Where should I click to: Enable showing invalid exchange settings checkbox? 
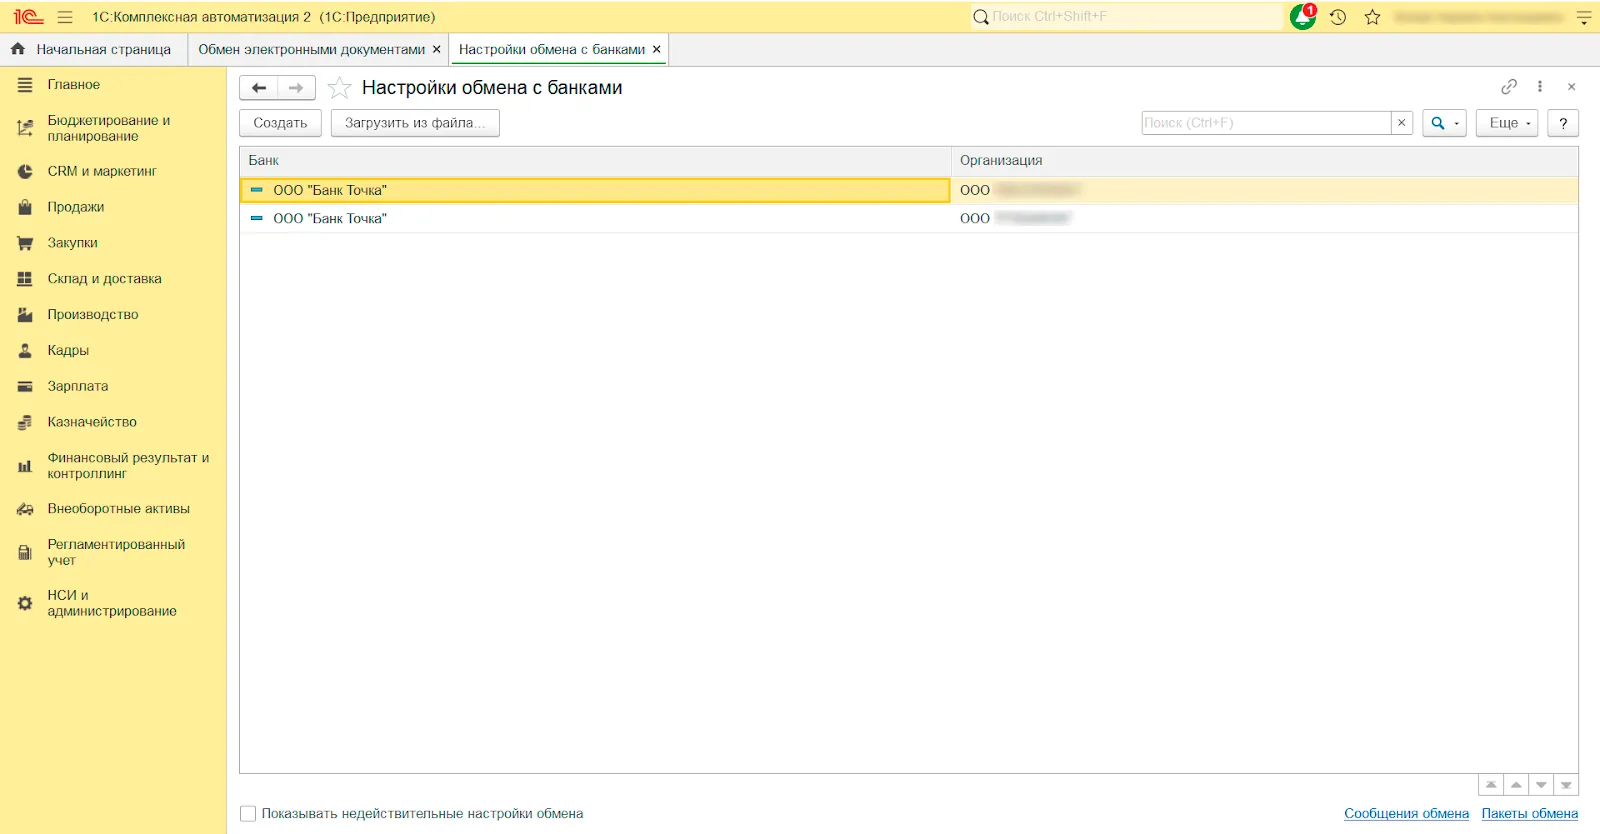[x=248, y=814]
